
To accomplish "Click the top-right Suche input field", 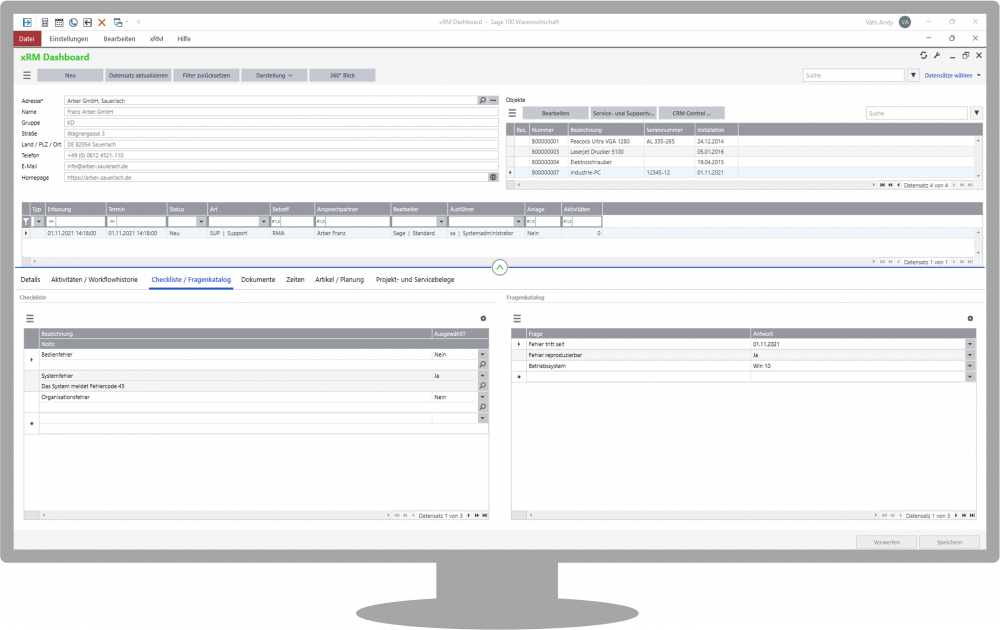I will 853,75.
